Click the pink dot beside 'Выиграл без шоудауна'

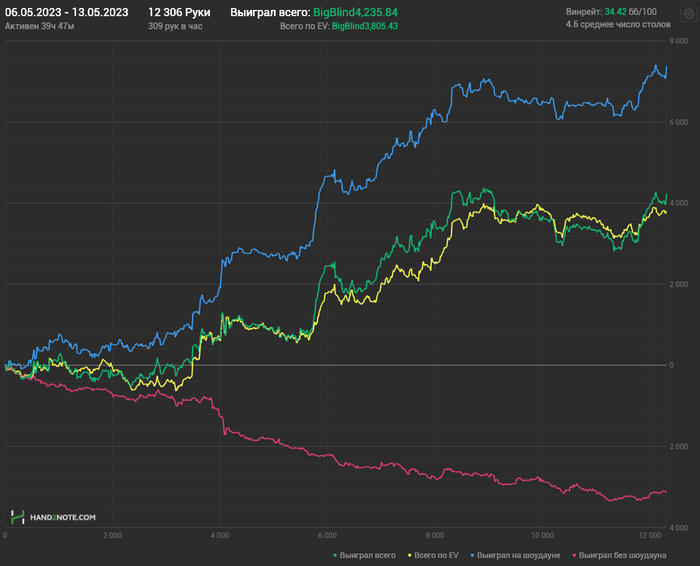coord(574,555)
